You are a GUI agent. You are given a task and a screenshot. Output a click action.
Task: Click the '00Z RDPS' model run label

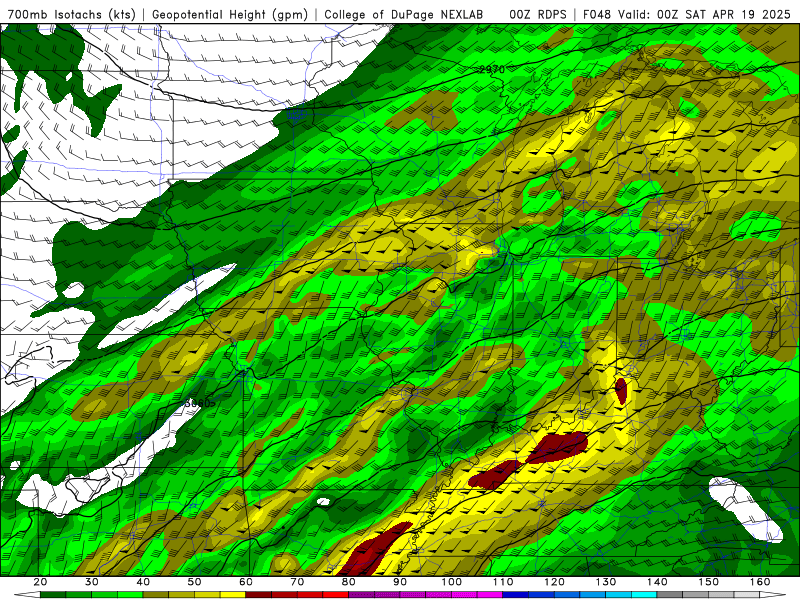(x=538, y=15)
